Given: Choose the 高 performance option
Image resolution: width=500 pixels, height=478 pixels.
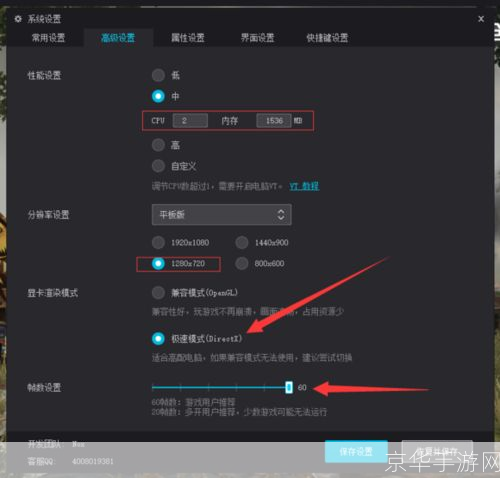Looking at the screenshot, I should click(x=158, y=145).
